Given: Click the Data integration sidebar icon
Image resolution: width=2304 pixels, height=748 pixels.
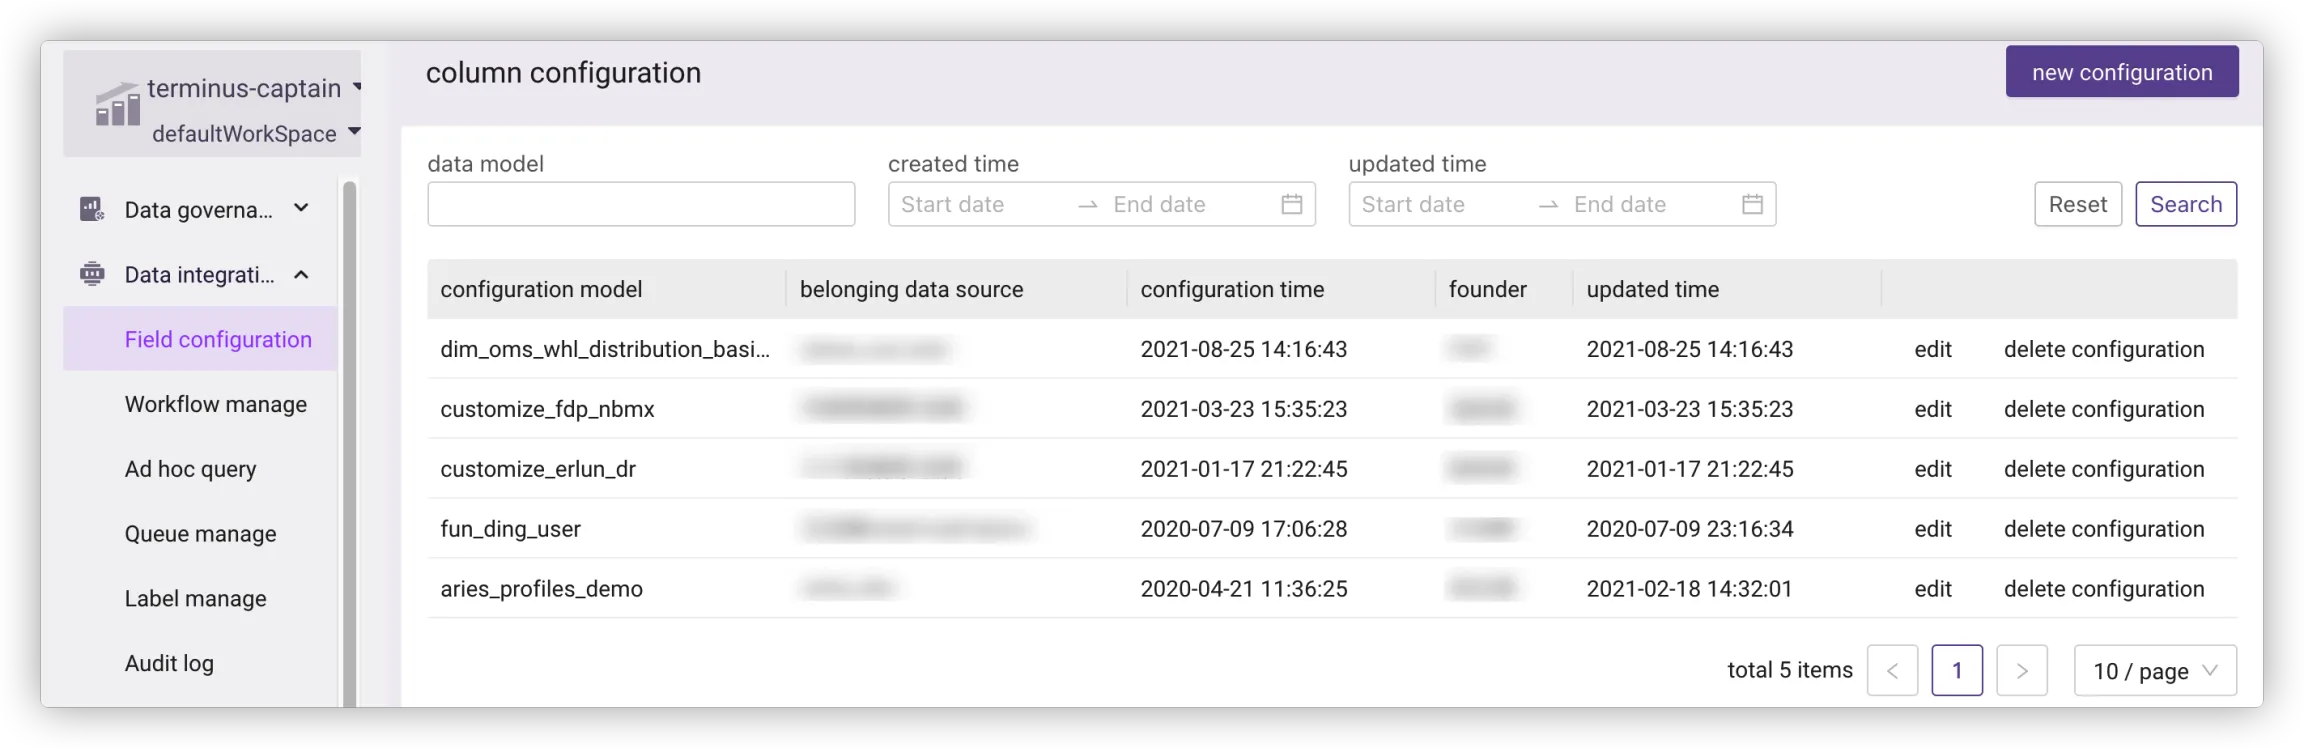Looking at the screenshot, I should [x=92, y=274].
